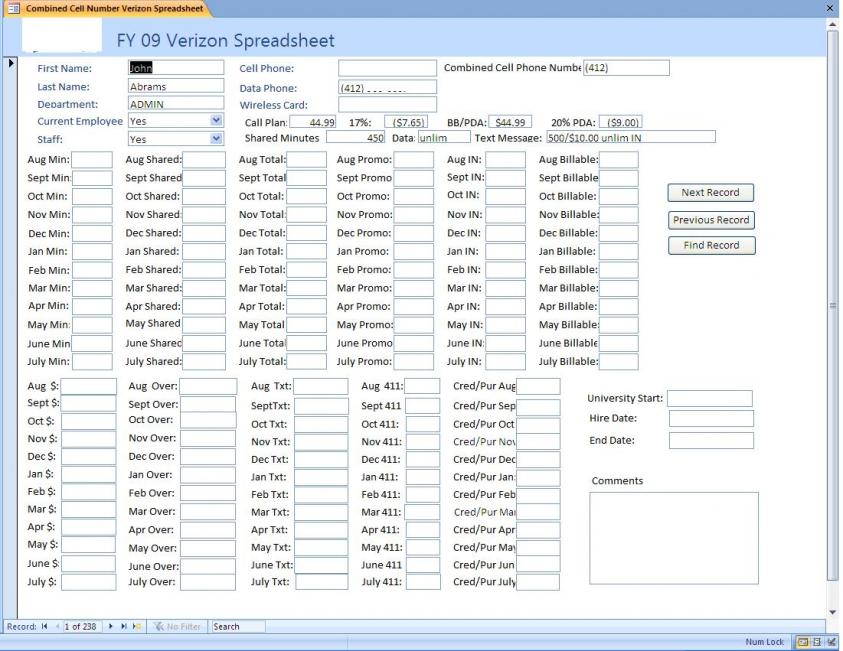Click the Call Plan field

point(313,122)
